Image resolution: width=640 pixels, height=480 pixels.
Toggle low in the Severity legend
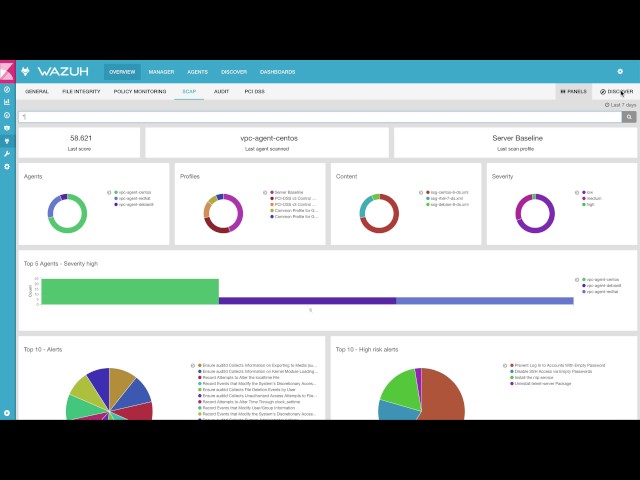[587, 192]
